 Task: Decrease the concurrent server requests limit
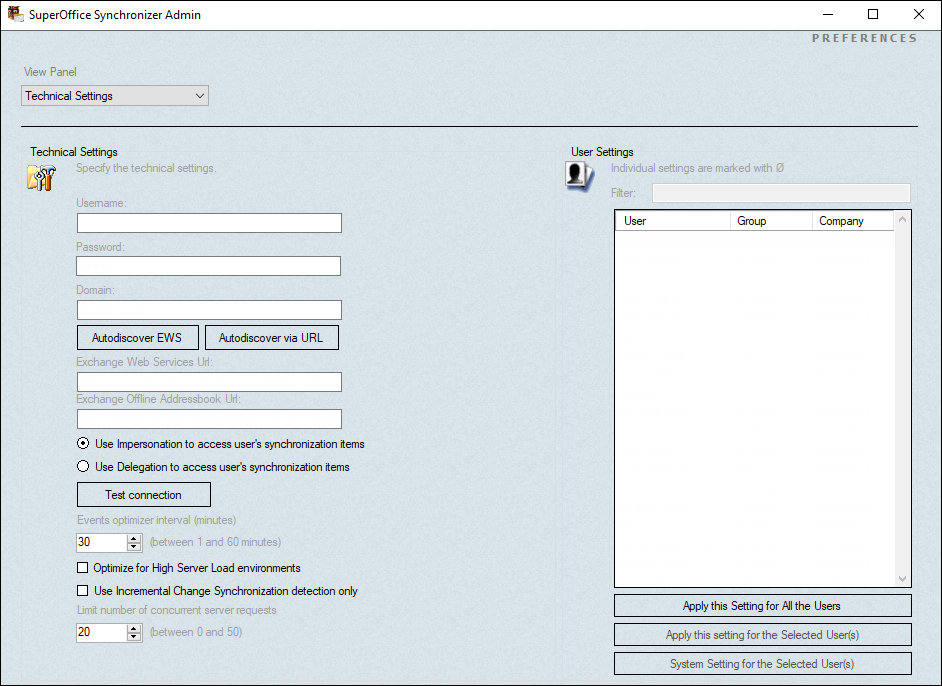tap(134, 637)
